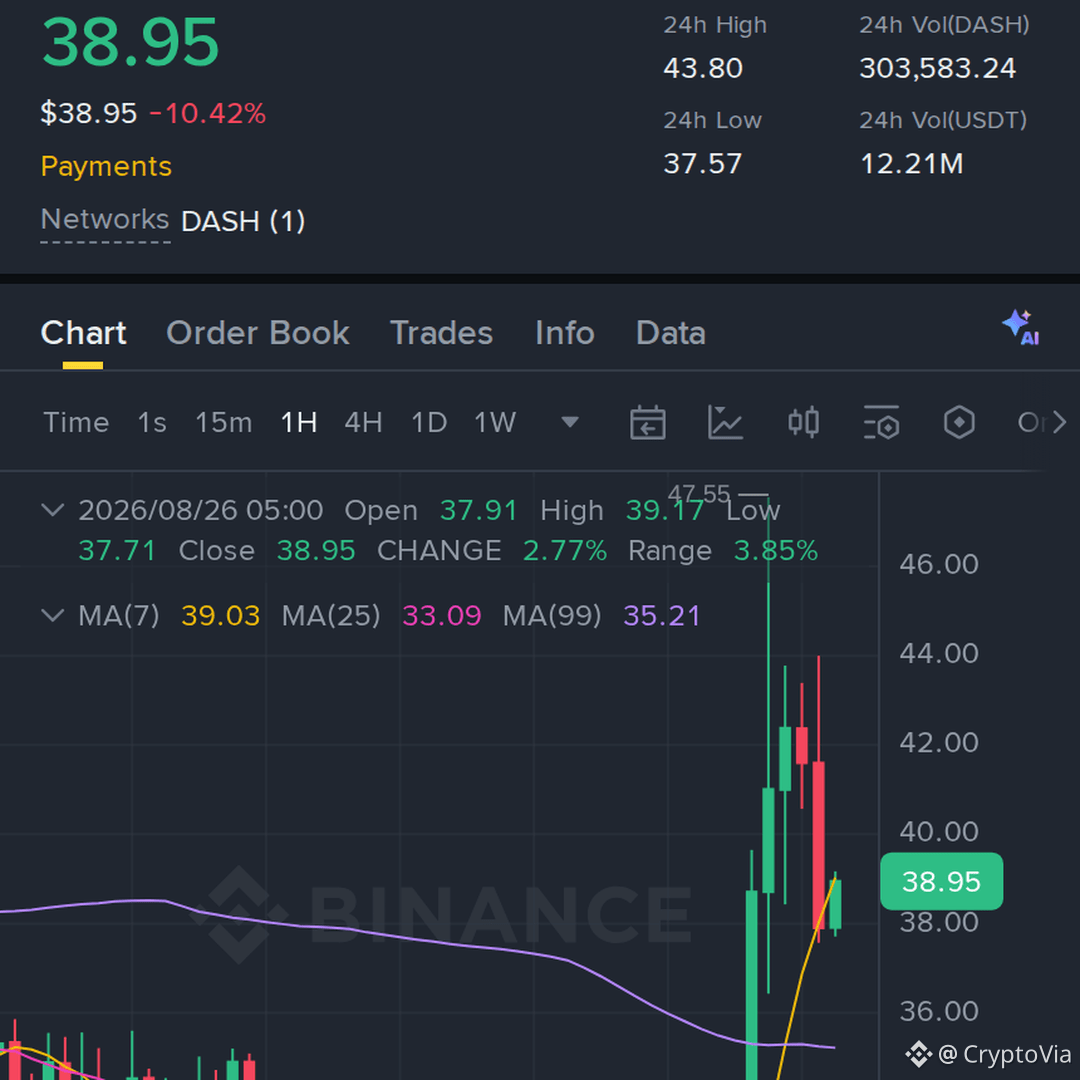Image resolution: width=1080 pixels, height=1080 pixels.
Task: Click the CHANGE 2.77% value
Action: [565, 551]
